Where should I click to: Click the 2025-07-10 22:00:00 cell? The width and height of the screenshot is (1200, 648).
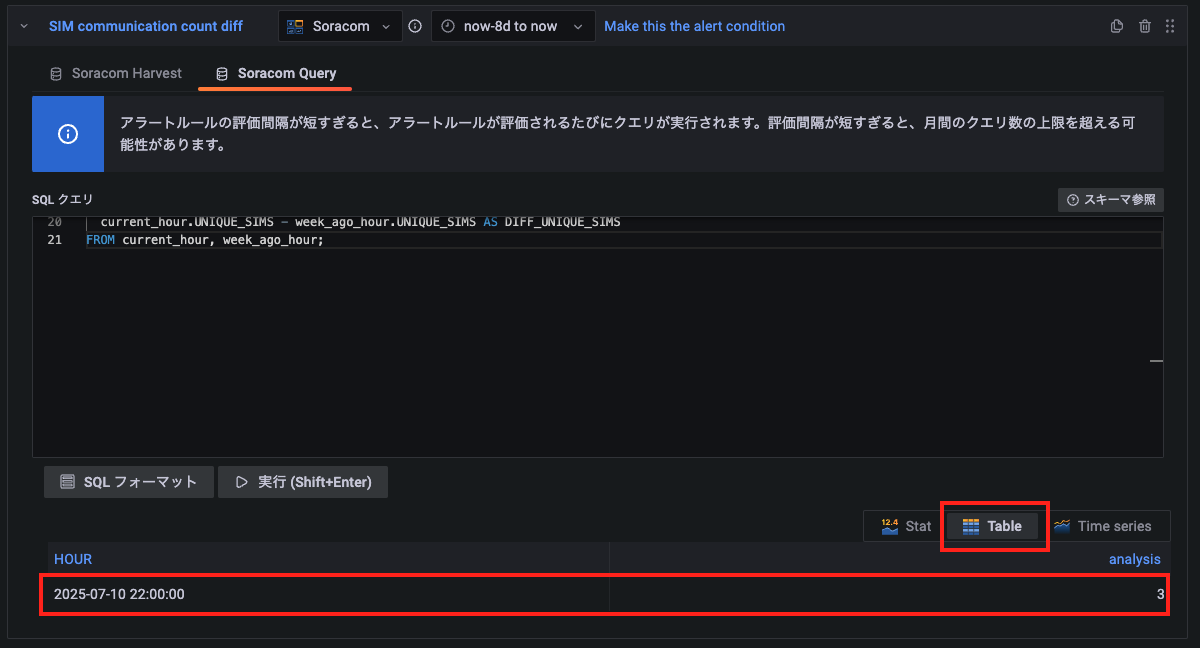[328, 594]
